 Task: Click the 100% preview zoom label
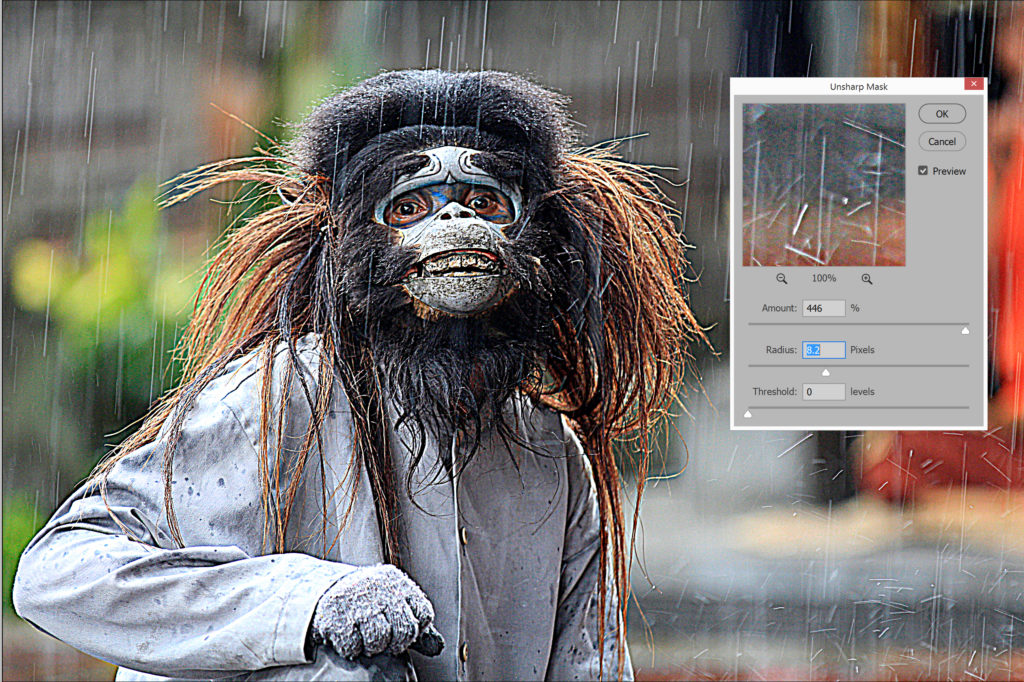(x=824, y=279)
